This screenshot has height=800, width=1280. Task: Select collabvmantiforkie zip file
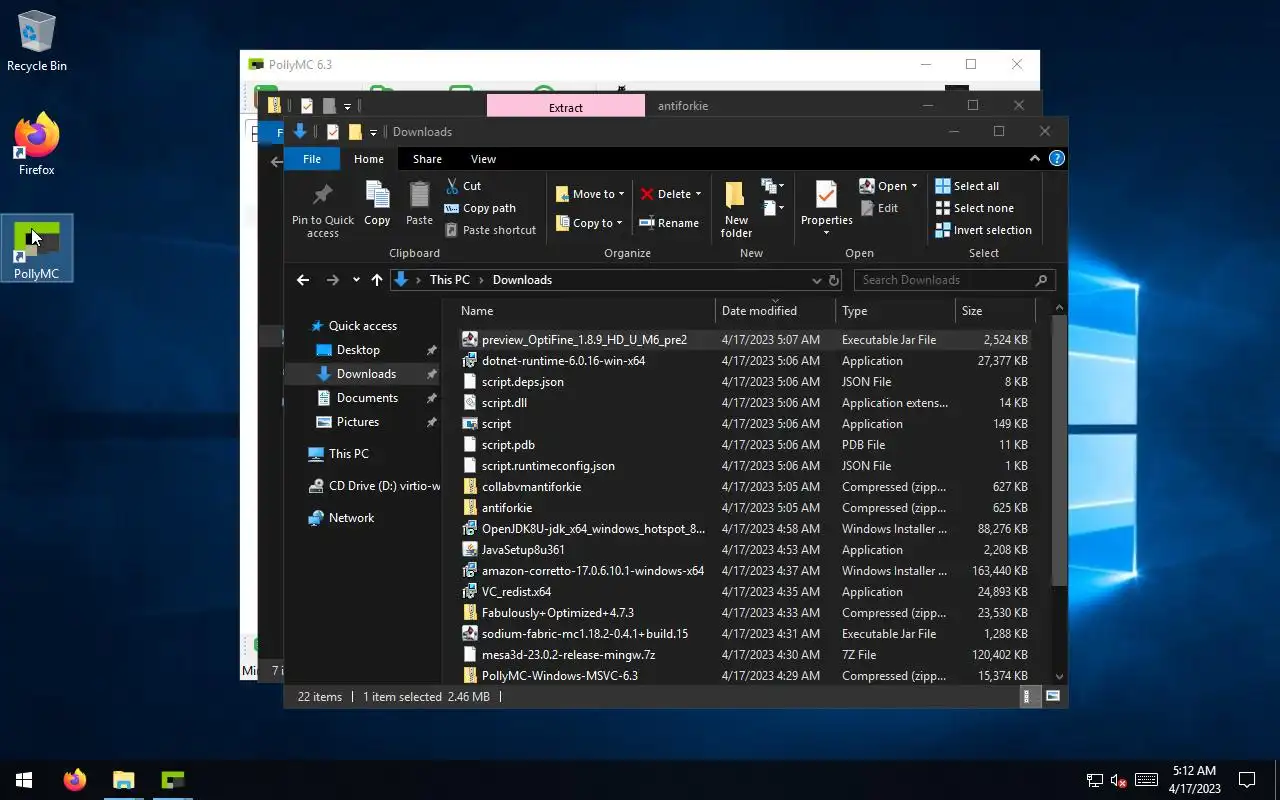coord(531,487)
